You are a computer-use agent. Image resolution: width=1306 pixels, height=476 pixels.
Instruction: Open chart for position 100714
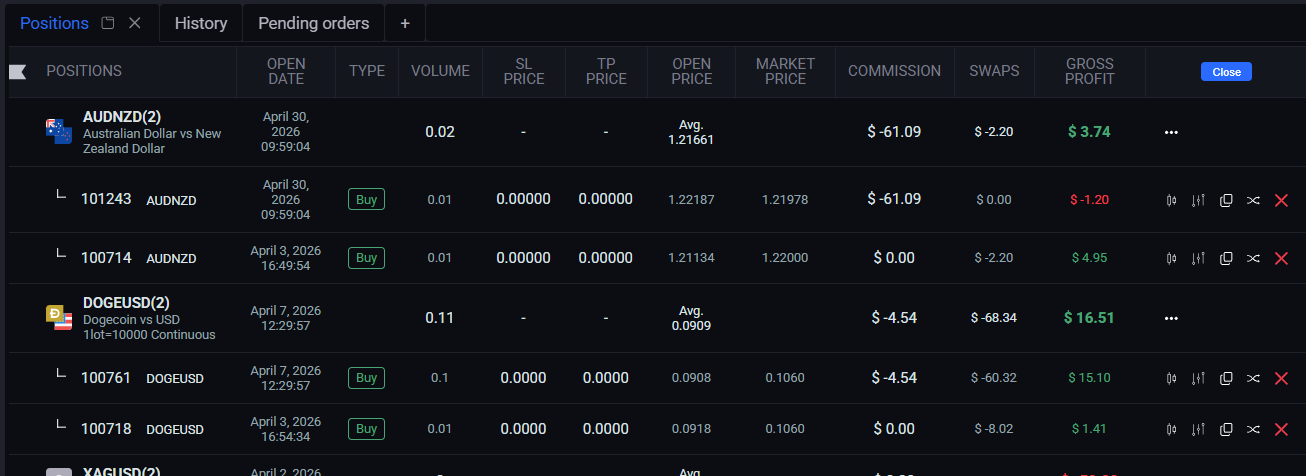pyautogui.click(x=1171, y=258)
